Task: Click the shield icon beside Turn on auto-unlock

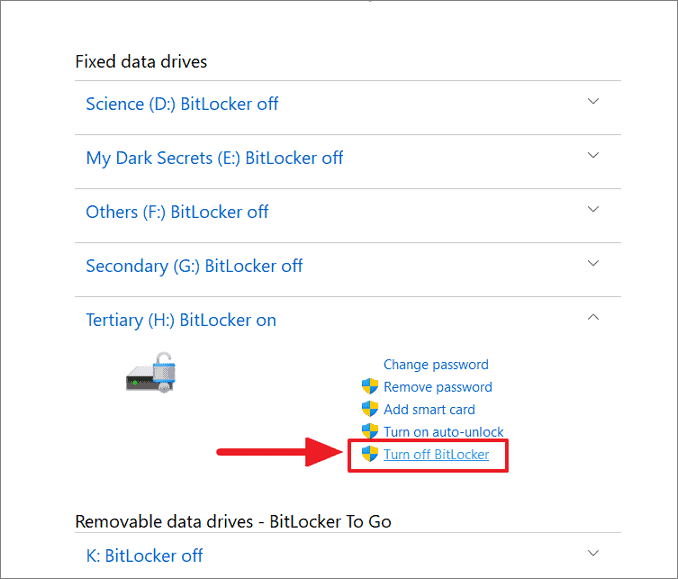Action: [370, 431]
